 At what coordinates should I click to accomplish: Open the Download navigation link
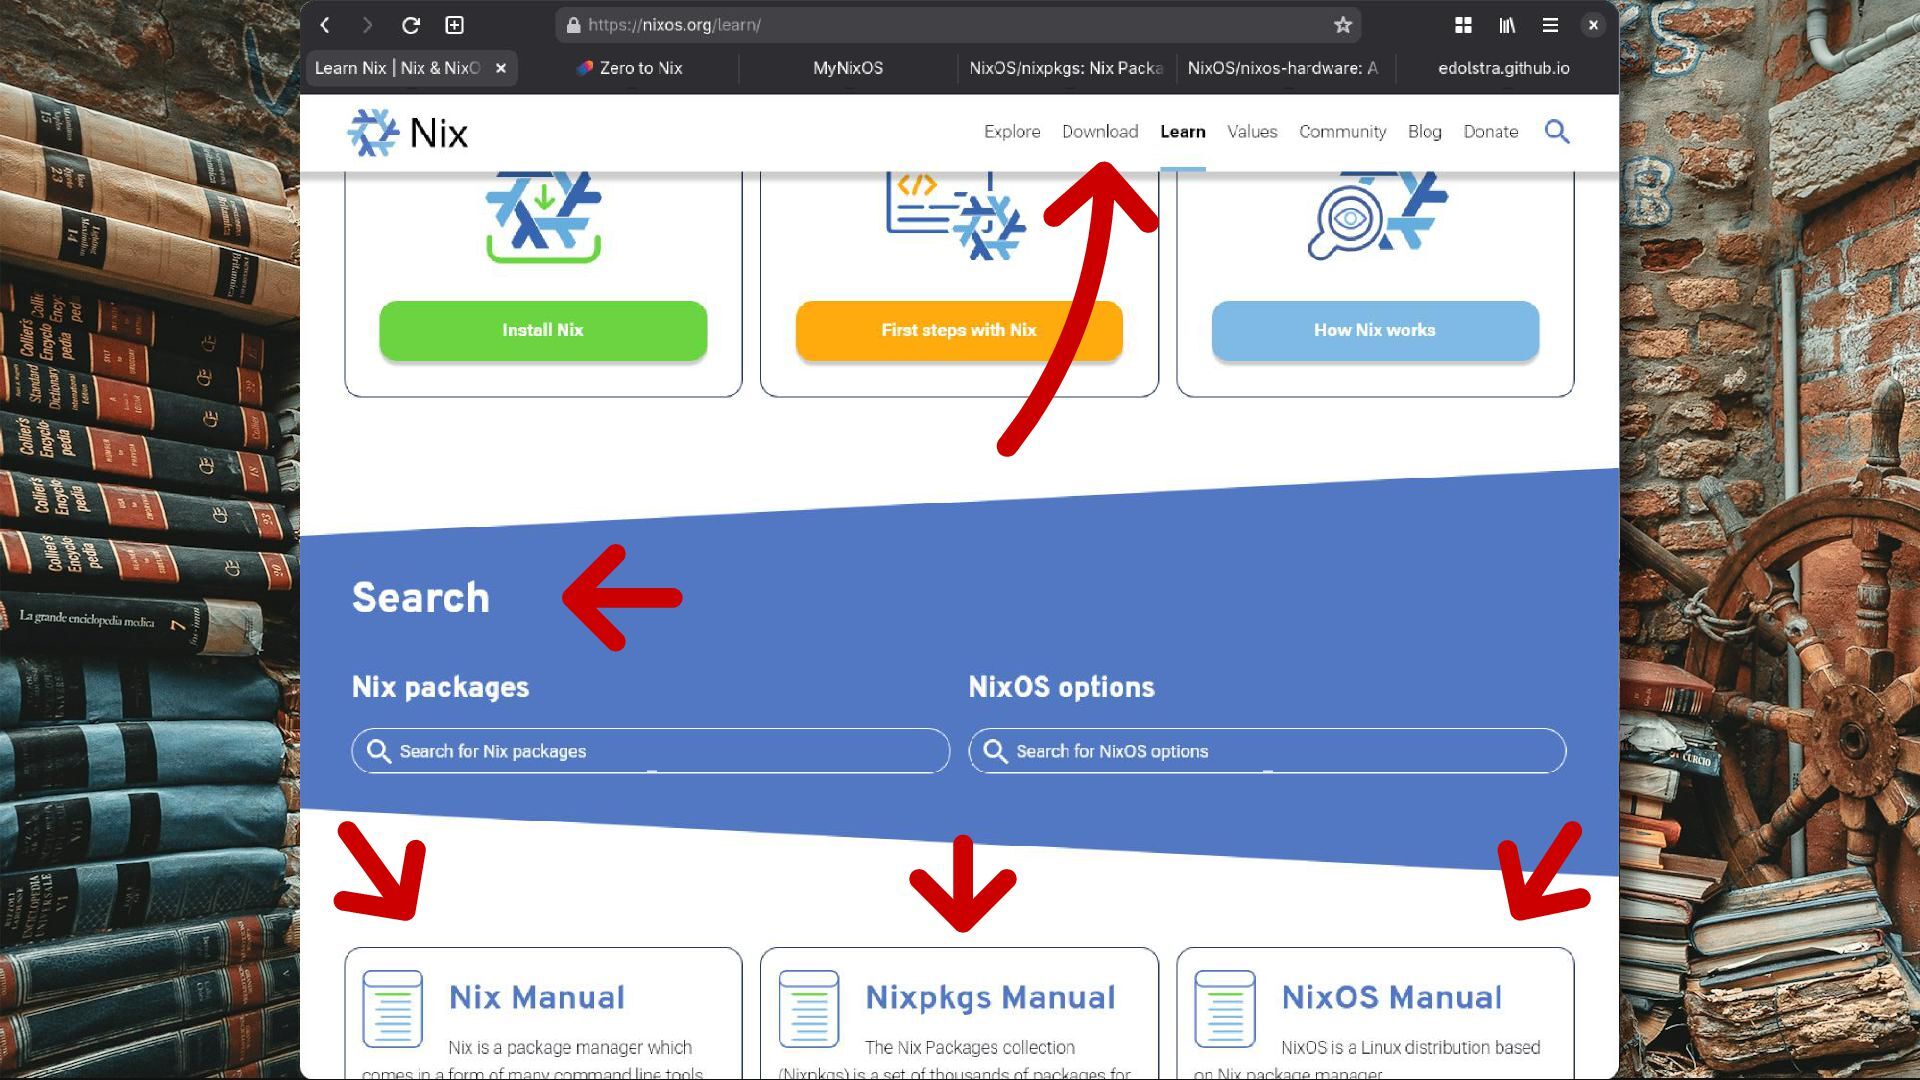pos(1099,131)
